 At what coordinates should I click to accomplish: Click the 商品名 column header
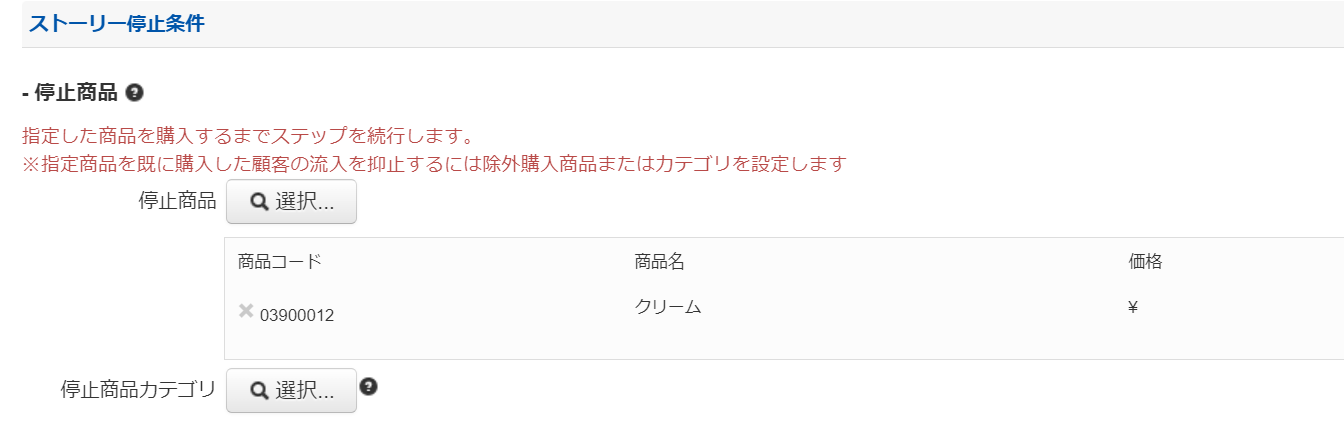pyautogui.click(x=659, y=262)
